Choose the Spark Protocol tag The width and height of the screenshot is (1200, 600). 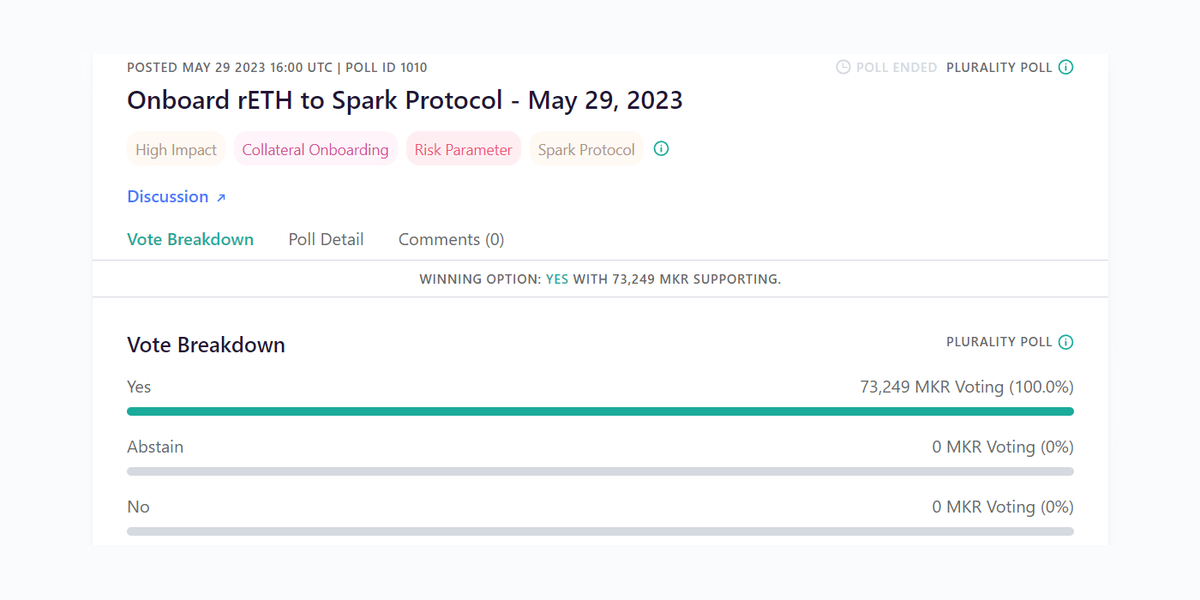click(x=586, y=150)
